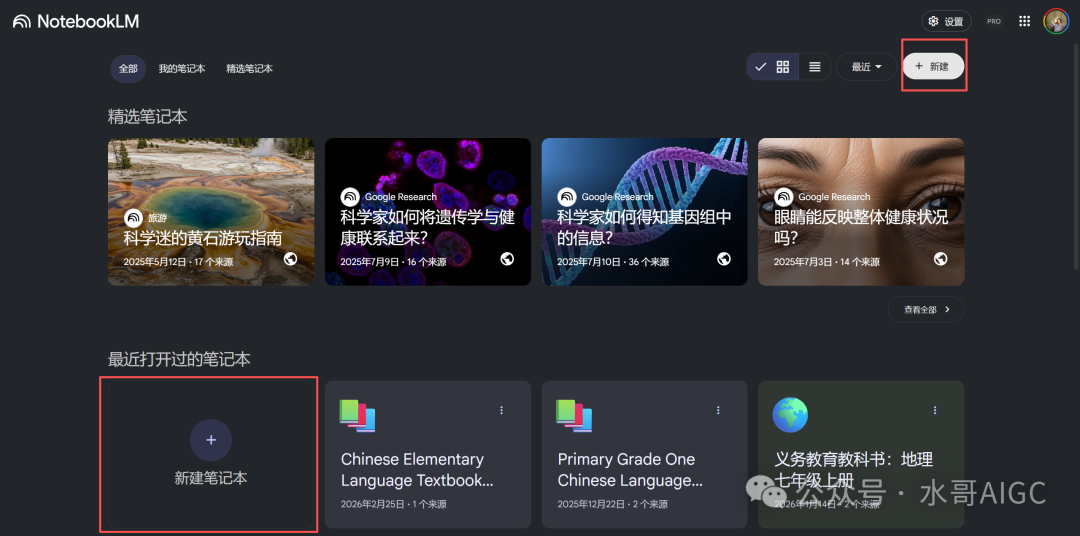Click the 2026年2月25日 · 1 个来源 text

pos(393,504)
